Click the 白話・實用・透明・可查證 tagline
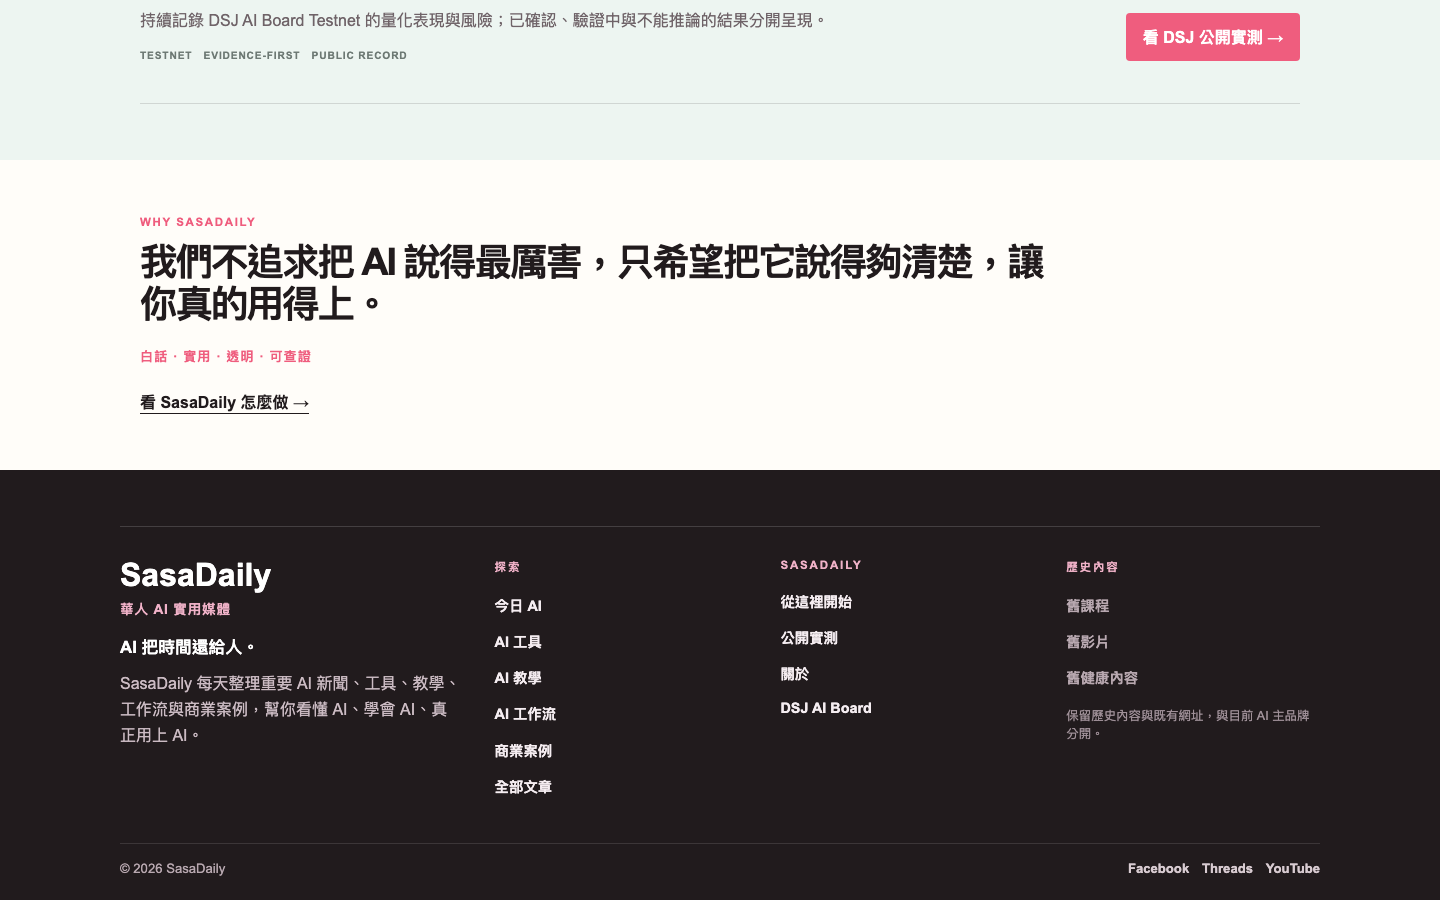The width and height of the screenshot is (1440, 900). point(225,356)
